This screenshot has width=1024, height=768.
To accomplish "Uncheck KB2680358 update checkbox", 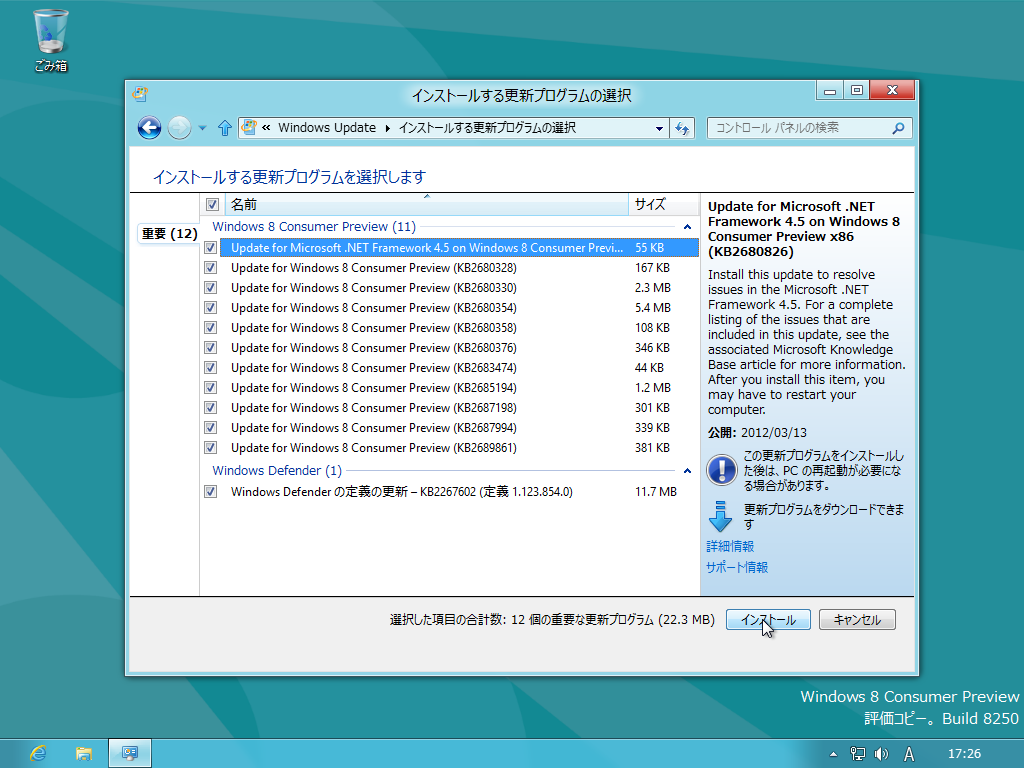I will click(210, 328).
